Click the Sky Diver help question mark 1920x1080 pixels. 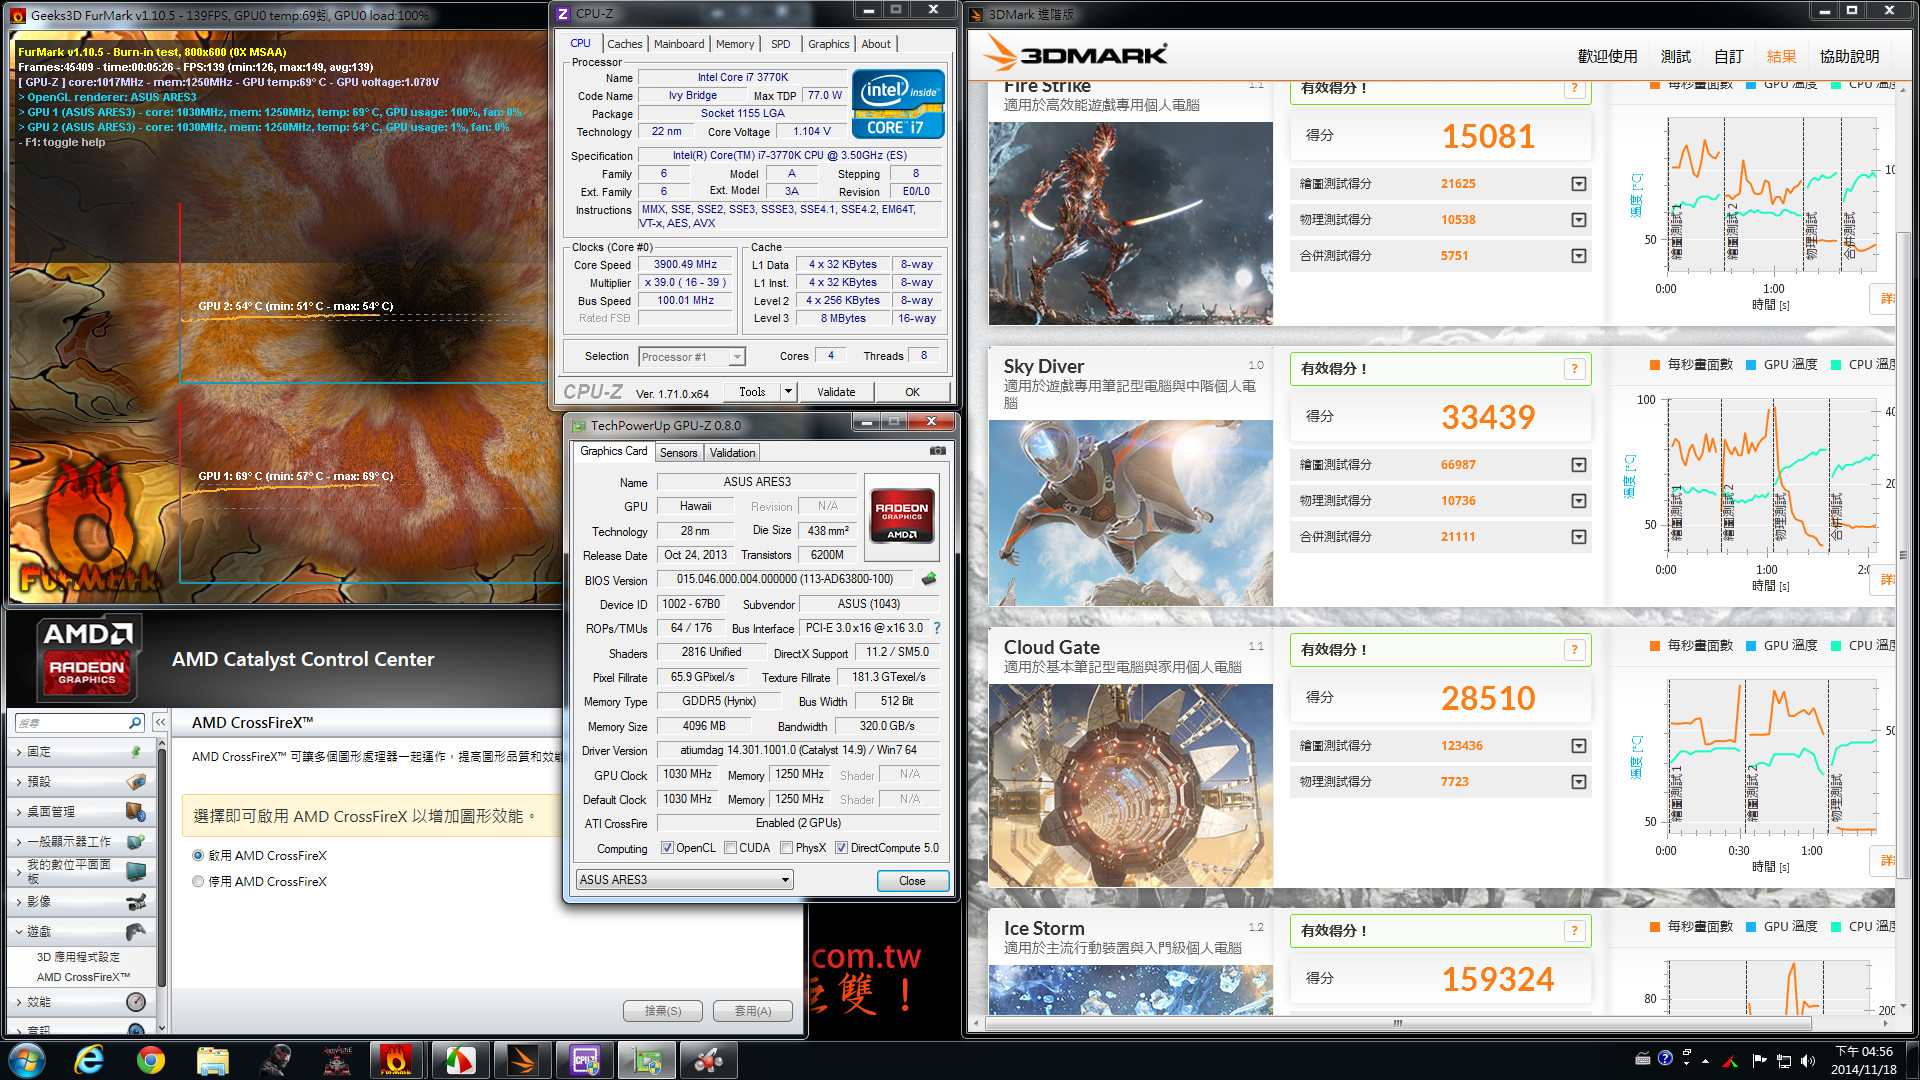coord(1574,369)
